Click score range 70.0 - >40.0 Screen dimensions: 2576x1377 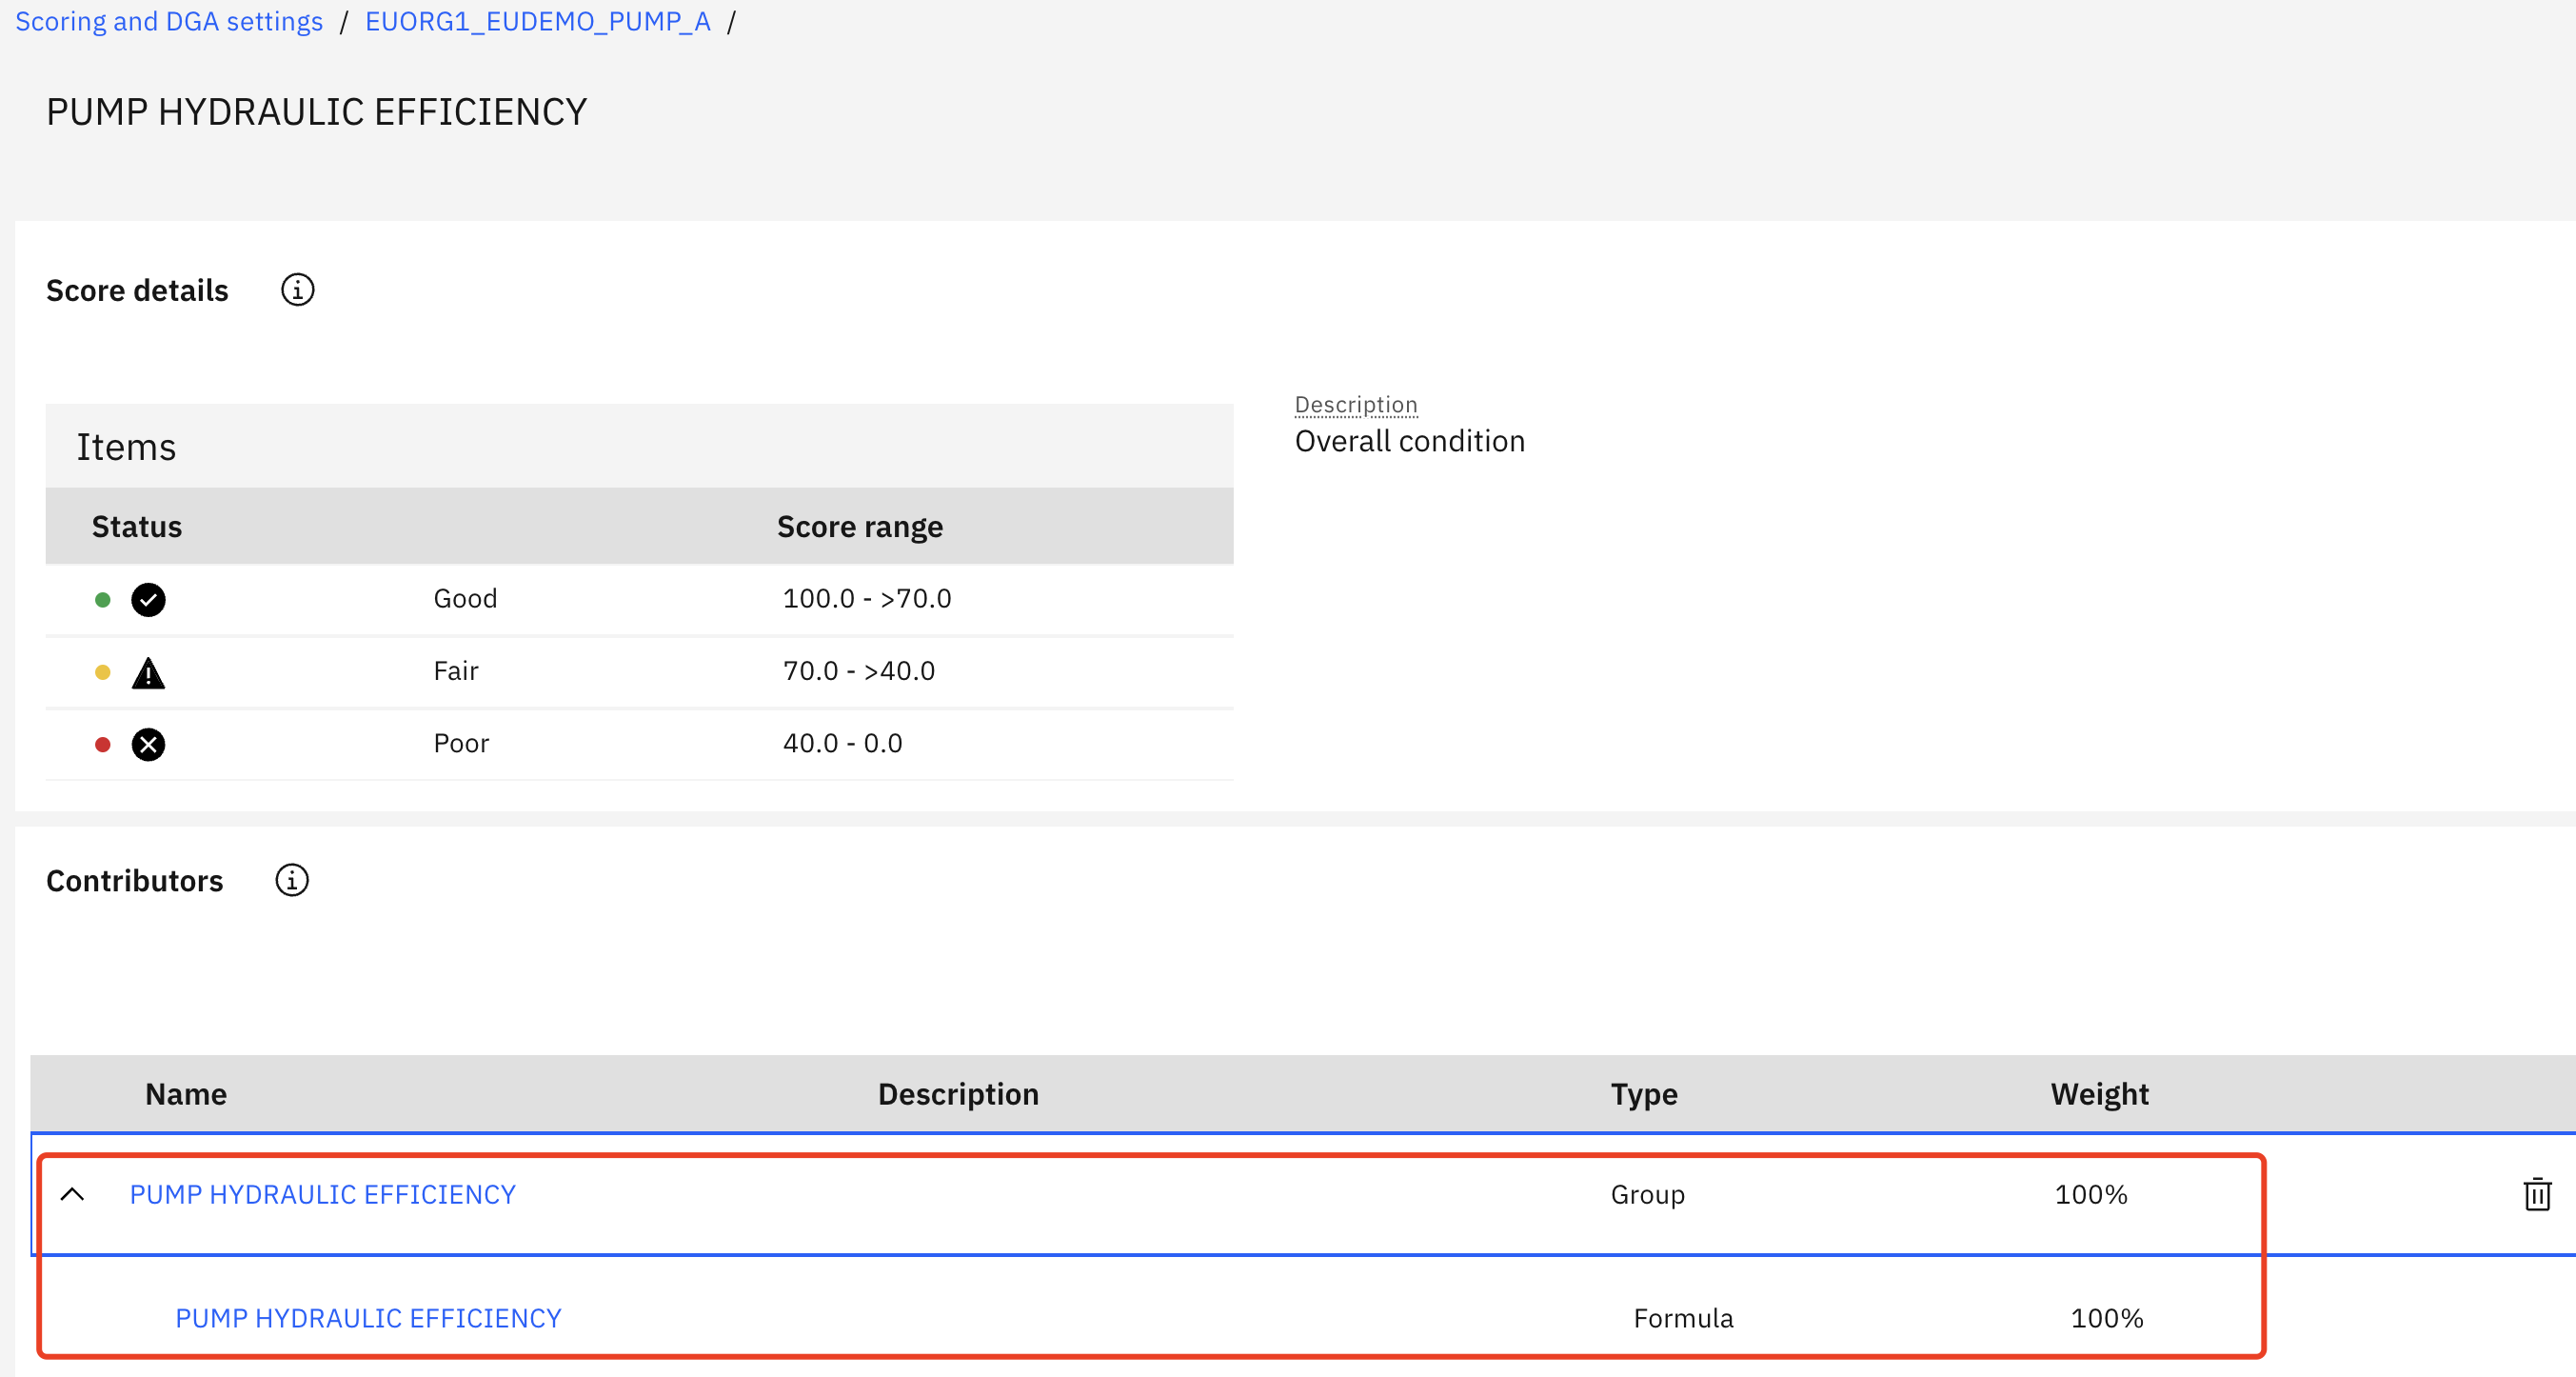(x=859, y=670)
